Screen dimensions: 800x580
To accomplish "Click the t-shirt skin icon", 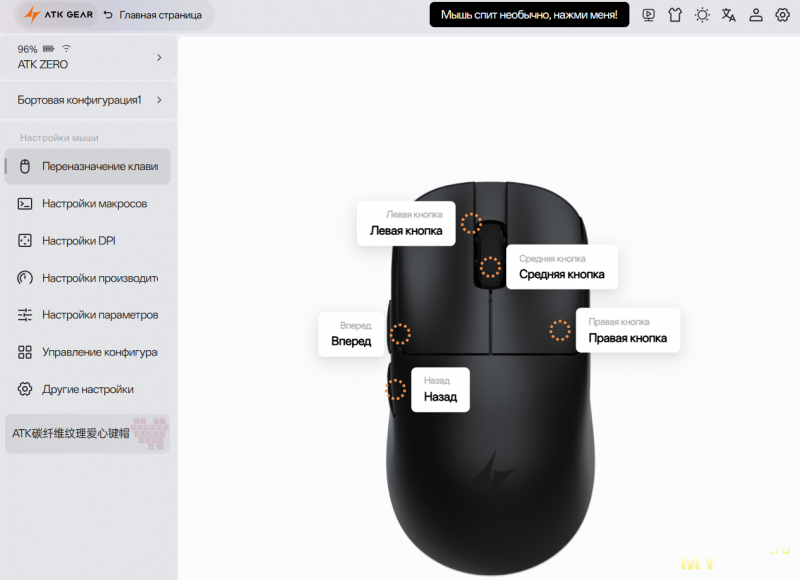I will point(675,15).
